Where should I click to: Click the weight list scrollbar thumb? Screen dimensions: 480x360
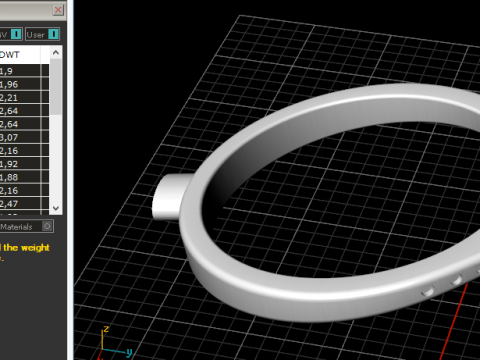56,87
